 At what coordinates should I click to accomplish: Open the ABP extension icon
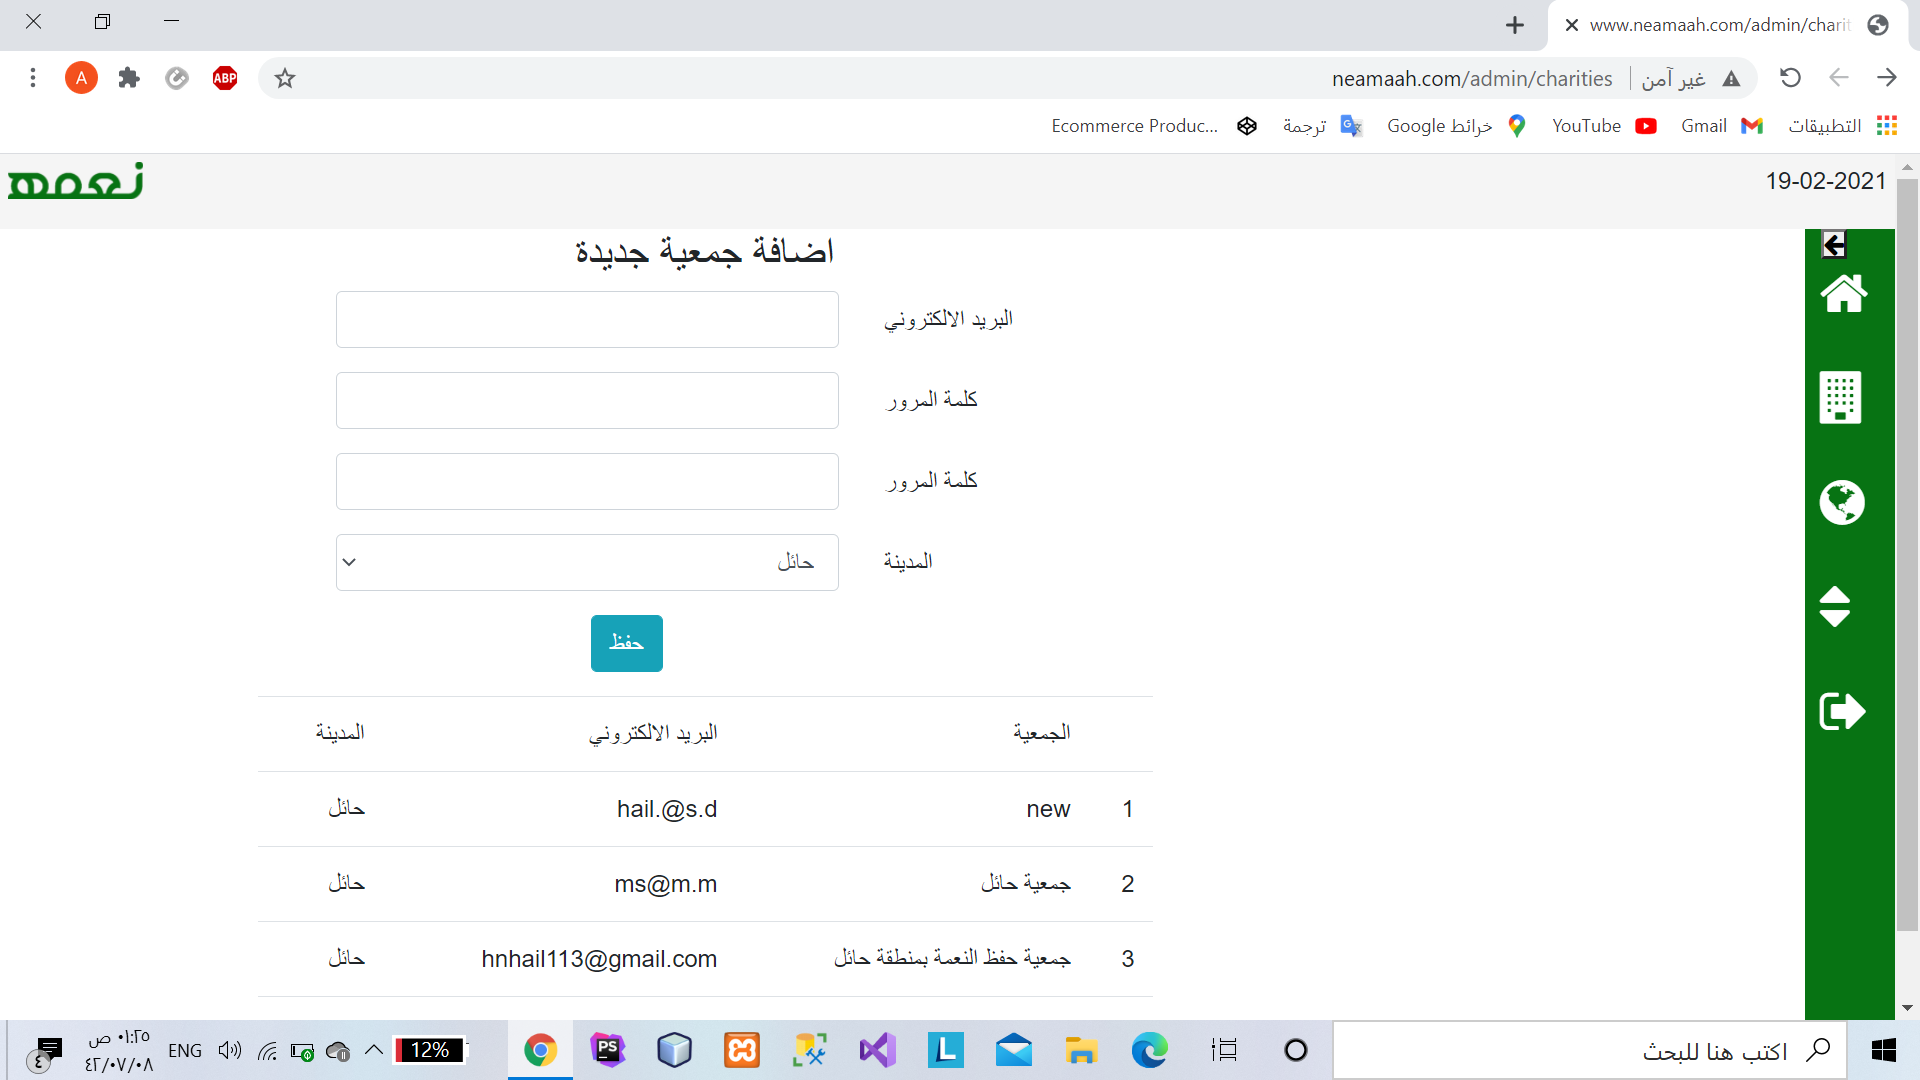(x=225, y=78)
